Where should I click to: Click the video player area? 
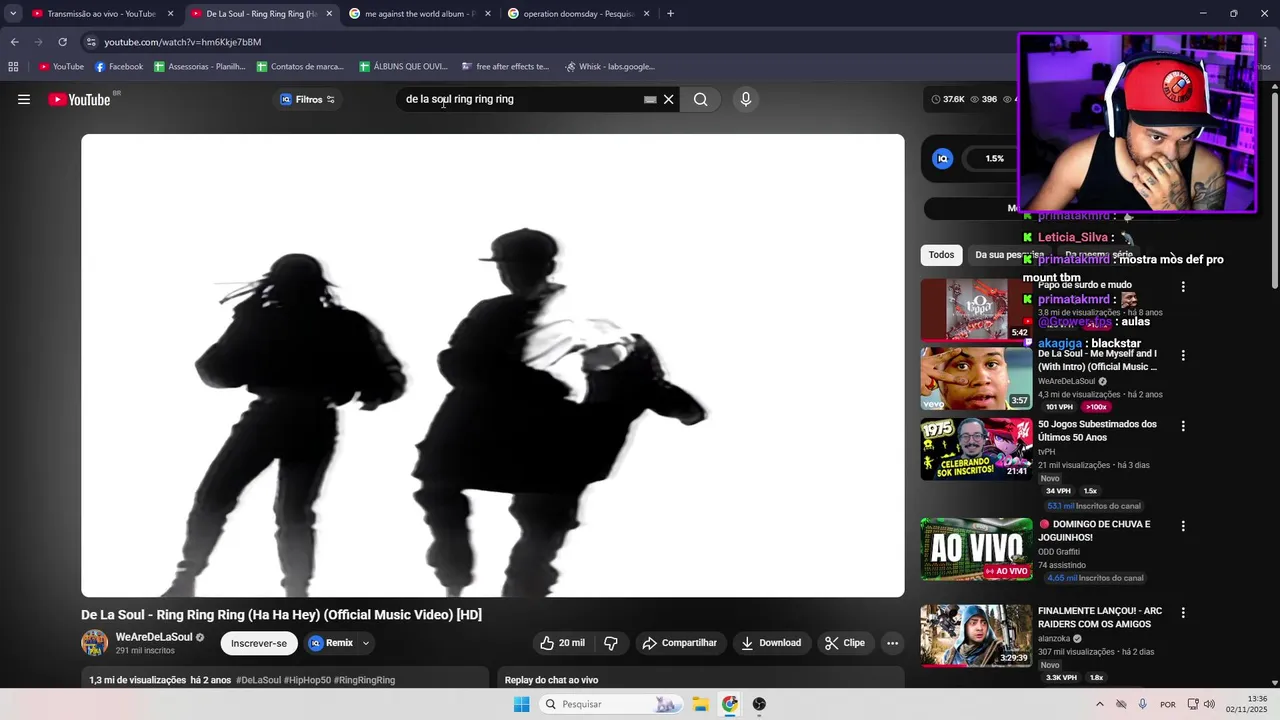[x=492, y=366]
